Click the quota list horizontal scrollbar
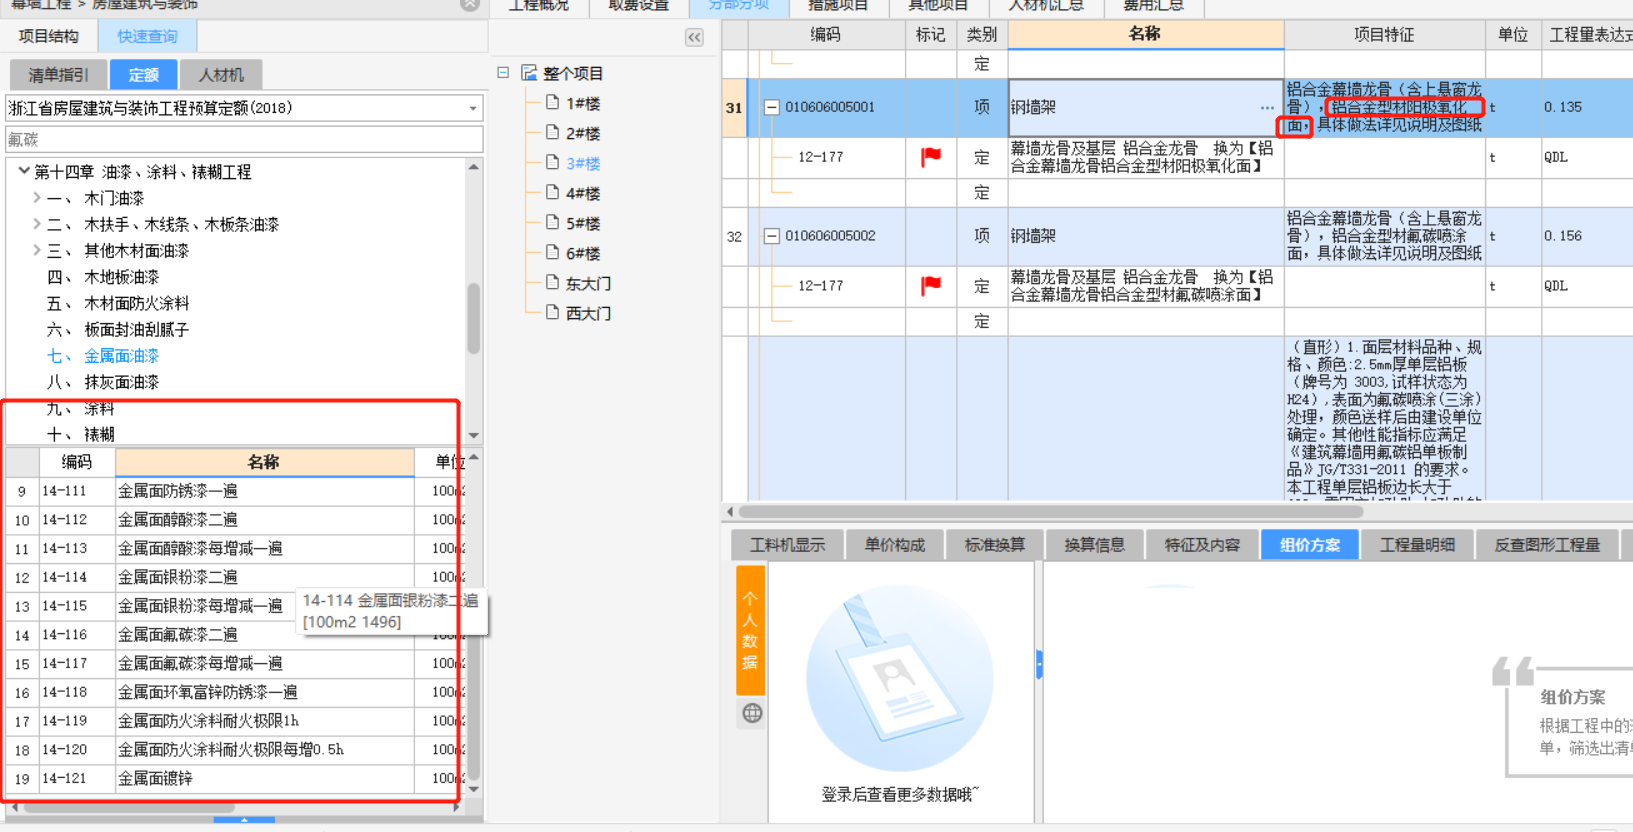 click(x=128, y=807)
